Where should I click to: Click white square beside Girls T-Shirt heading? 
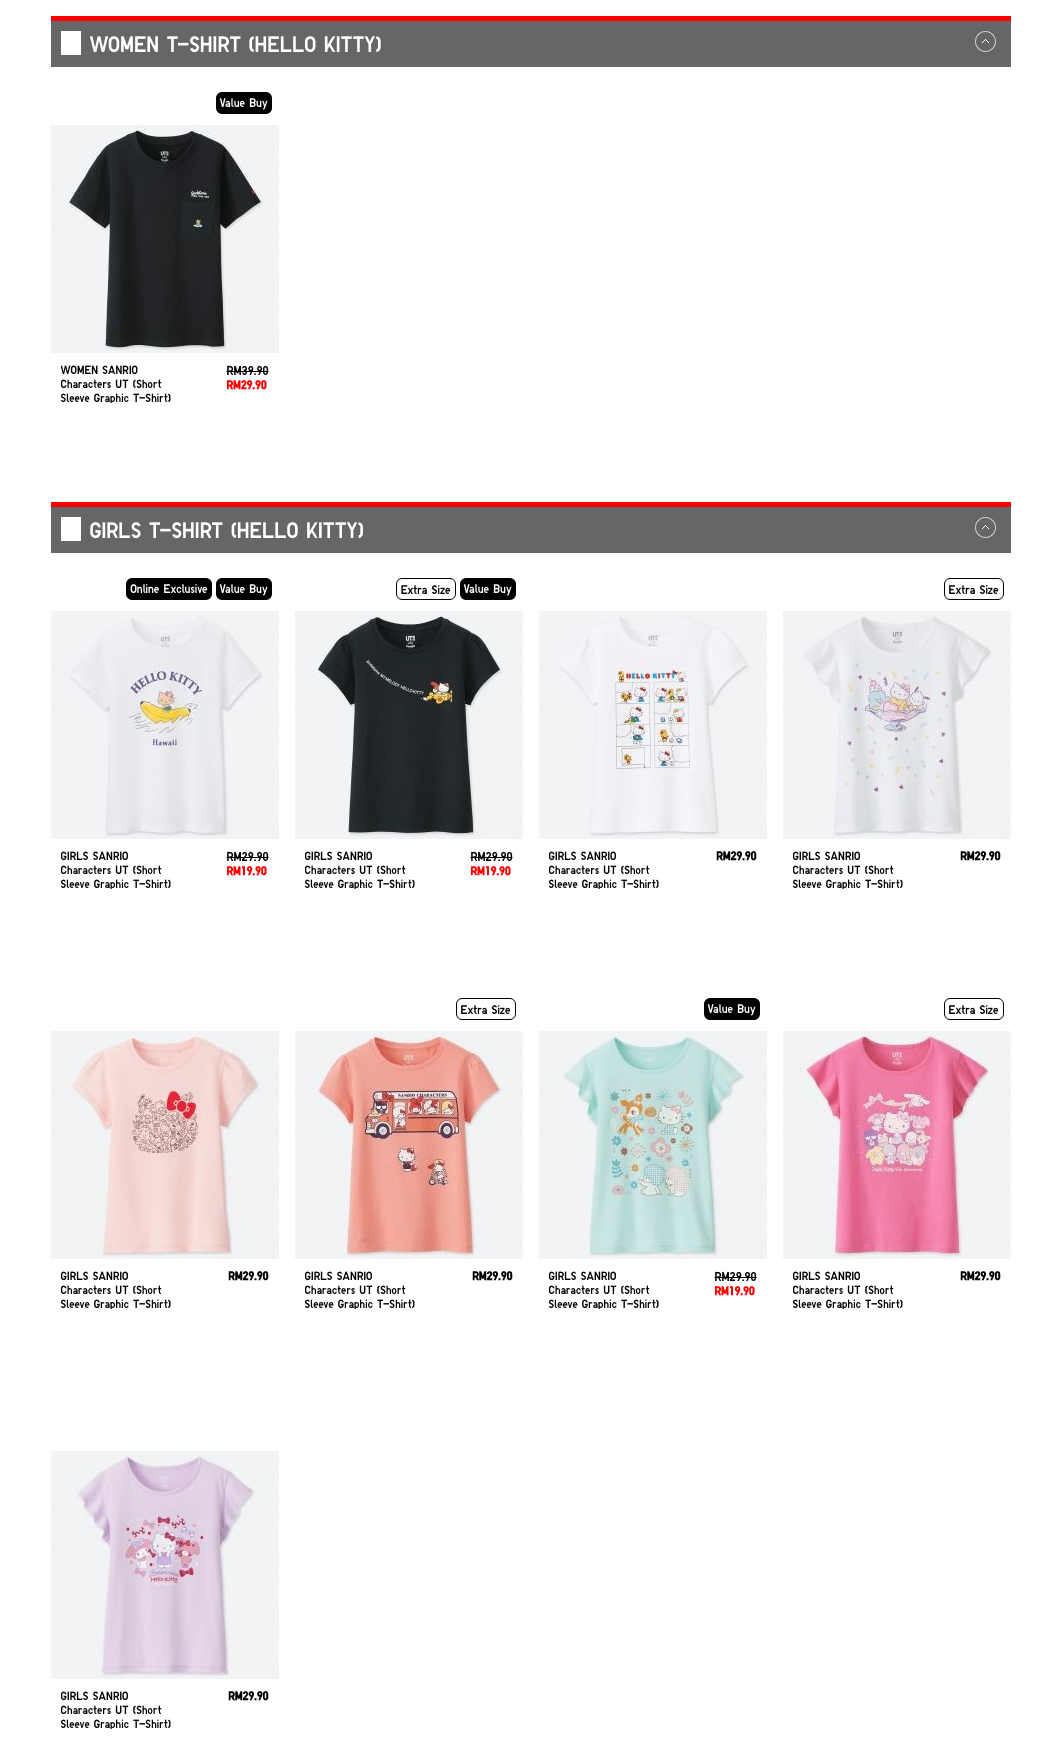point(71,529)
